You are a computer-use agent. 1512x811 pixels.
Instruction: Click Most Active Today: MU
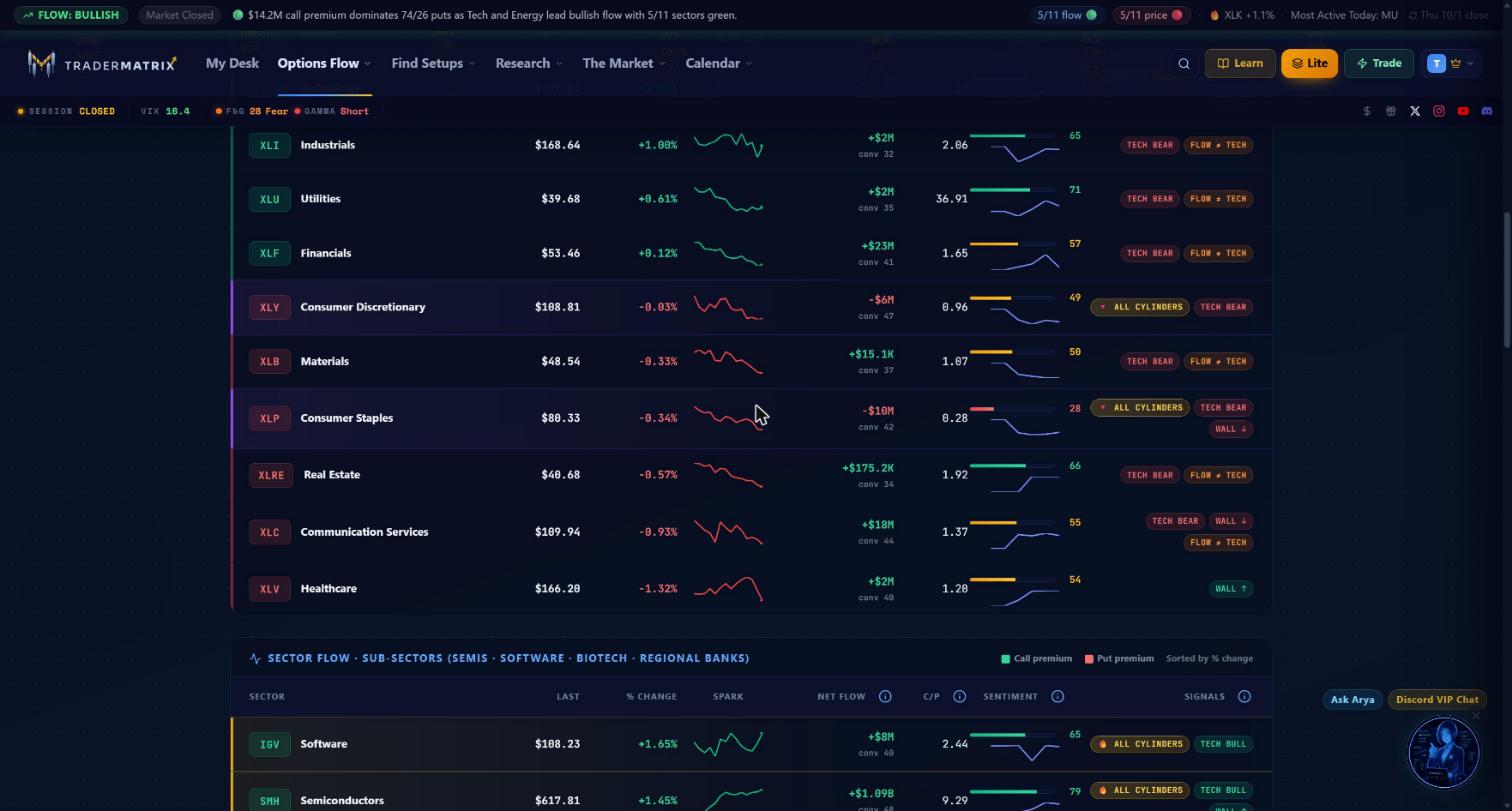pyautogui.click(x=1344, y=15)
